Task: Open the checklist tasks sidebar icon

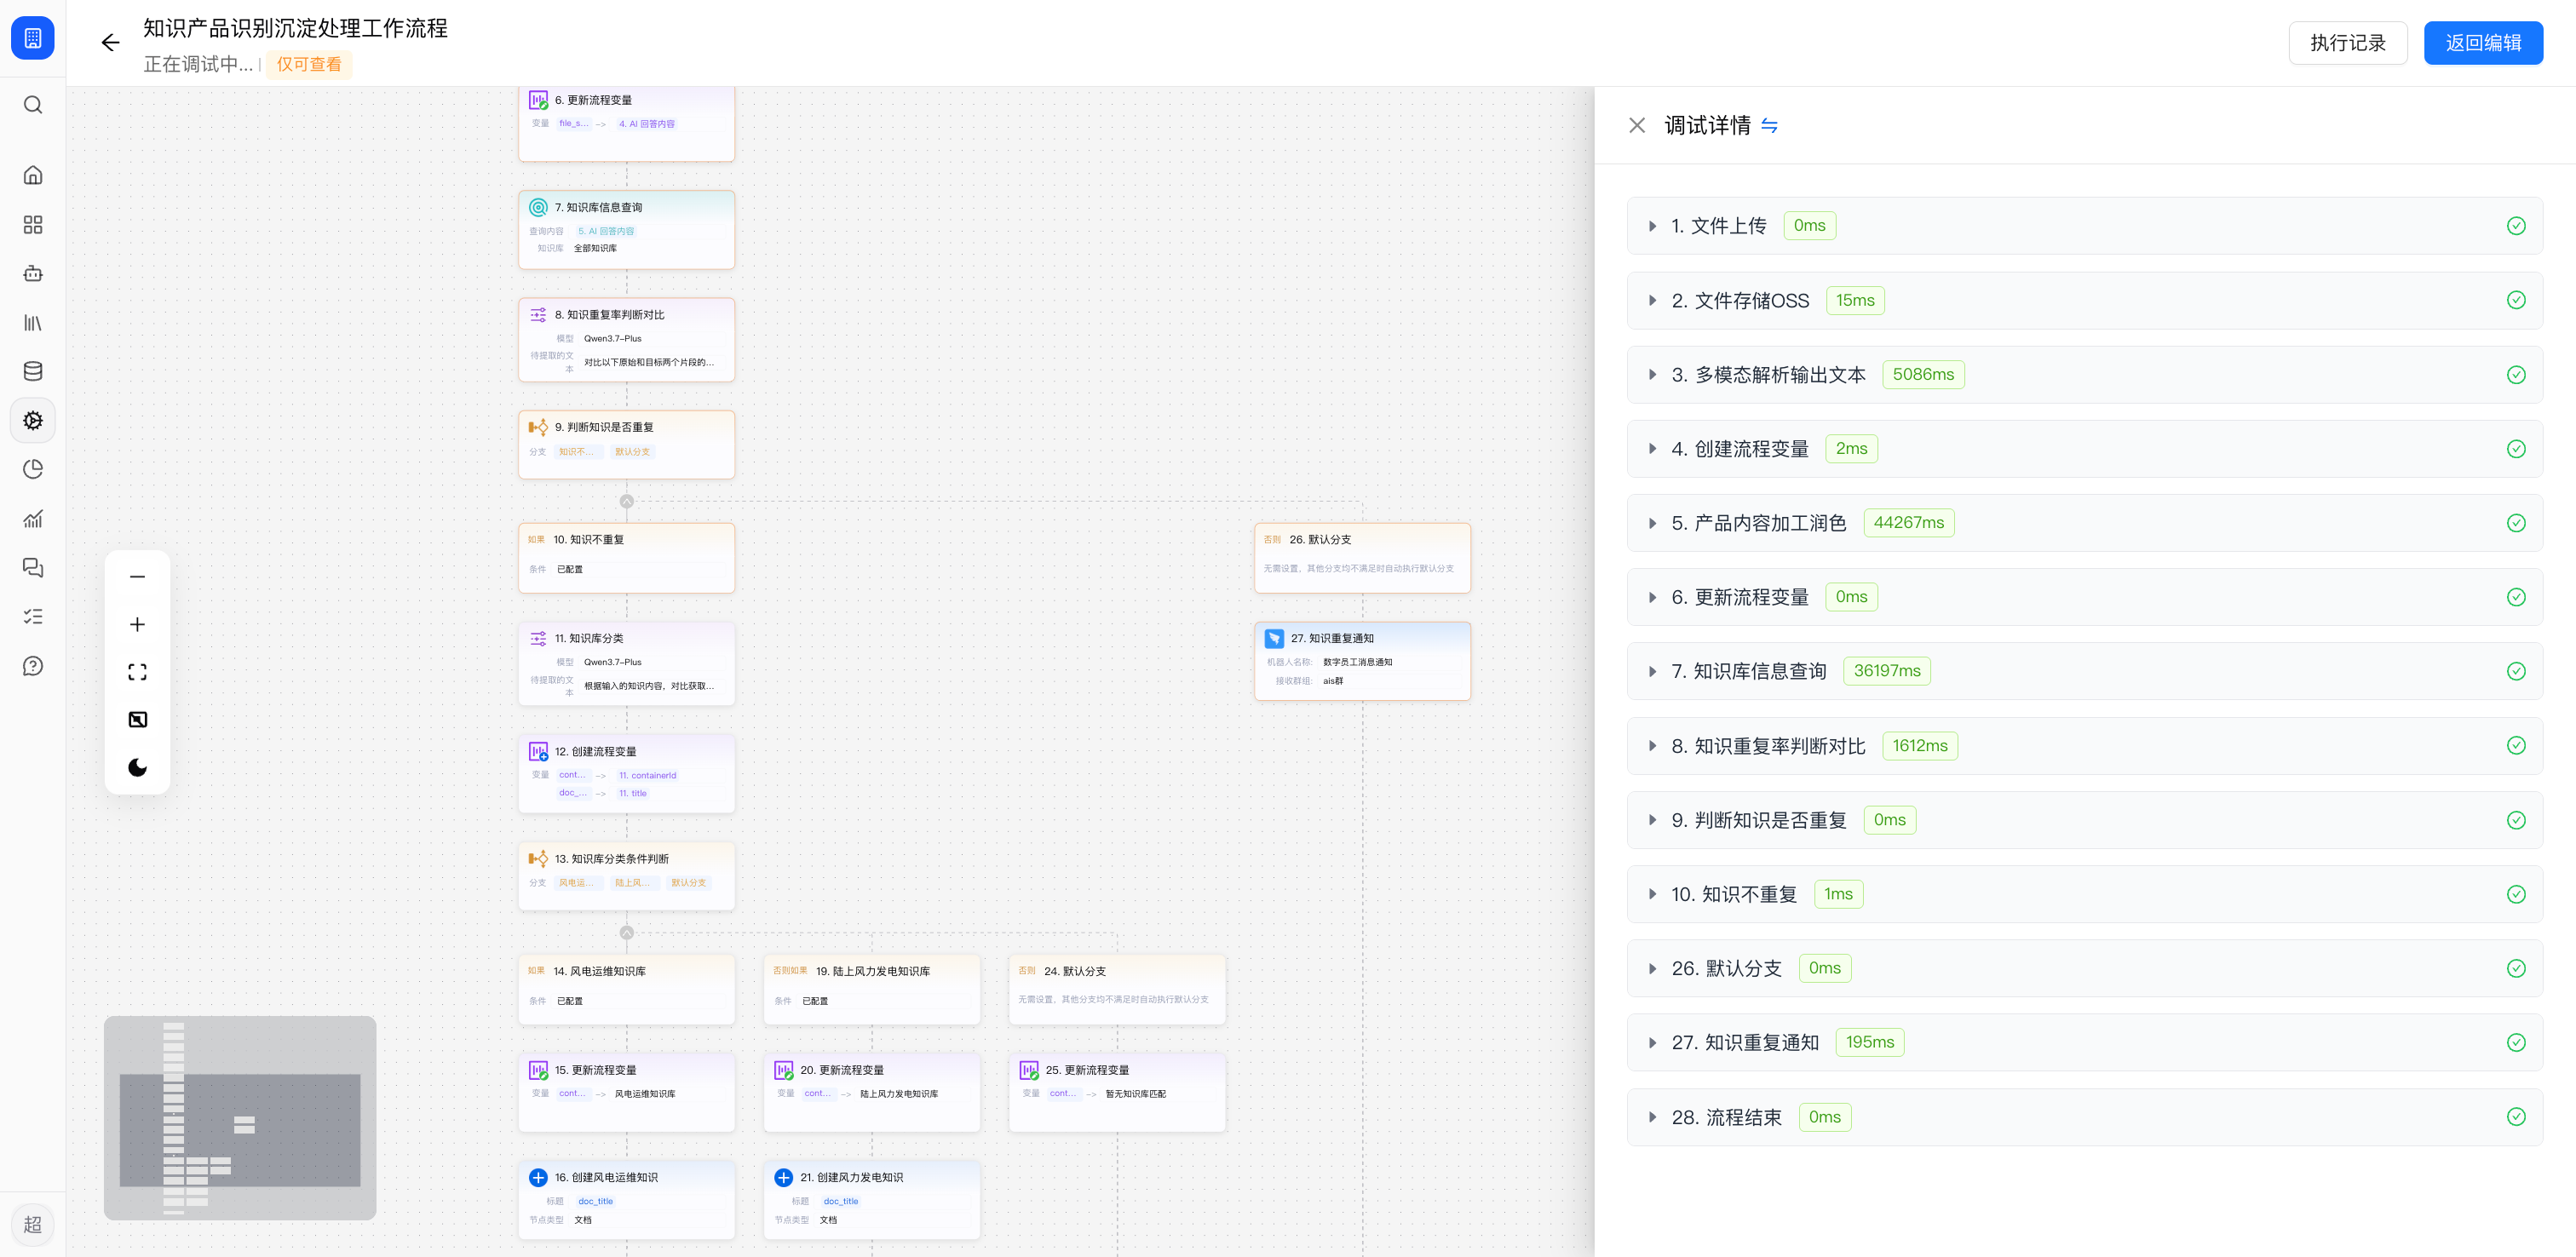Action: click(33, 616)
